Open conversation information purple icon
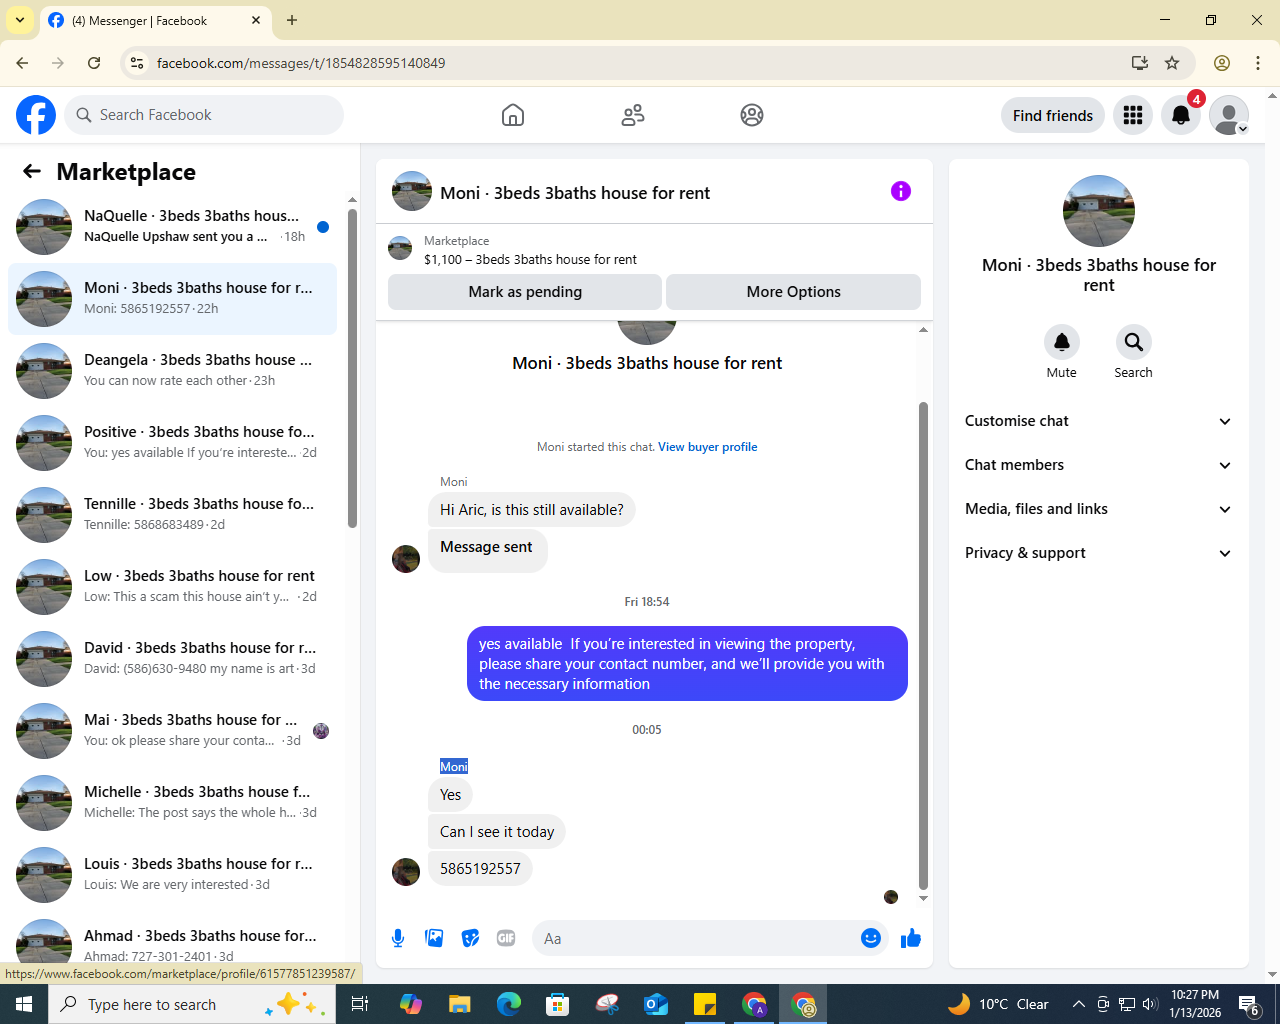The height and width of the screenshot is (1024, 1280). click(x=901, y=191)
